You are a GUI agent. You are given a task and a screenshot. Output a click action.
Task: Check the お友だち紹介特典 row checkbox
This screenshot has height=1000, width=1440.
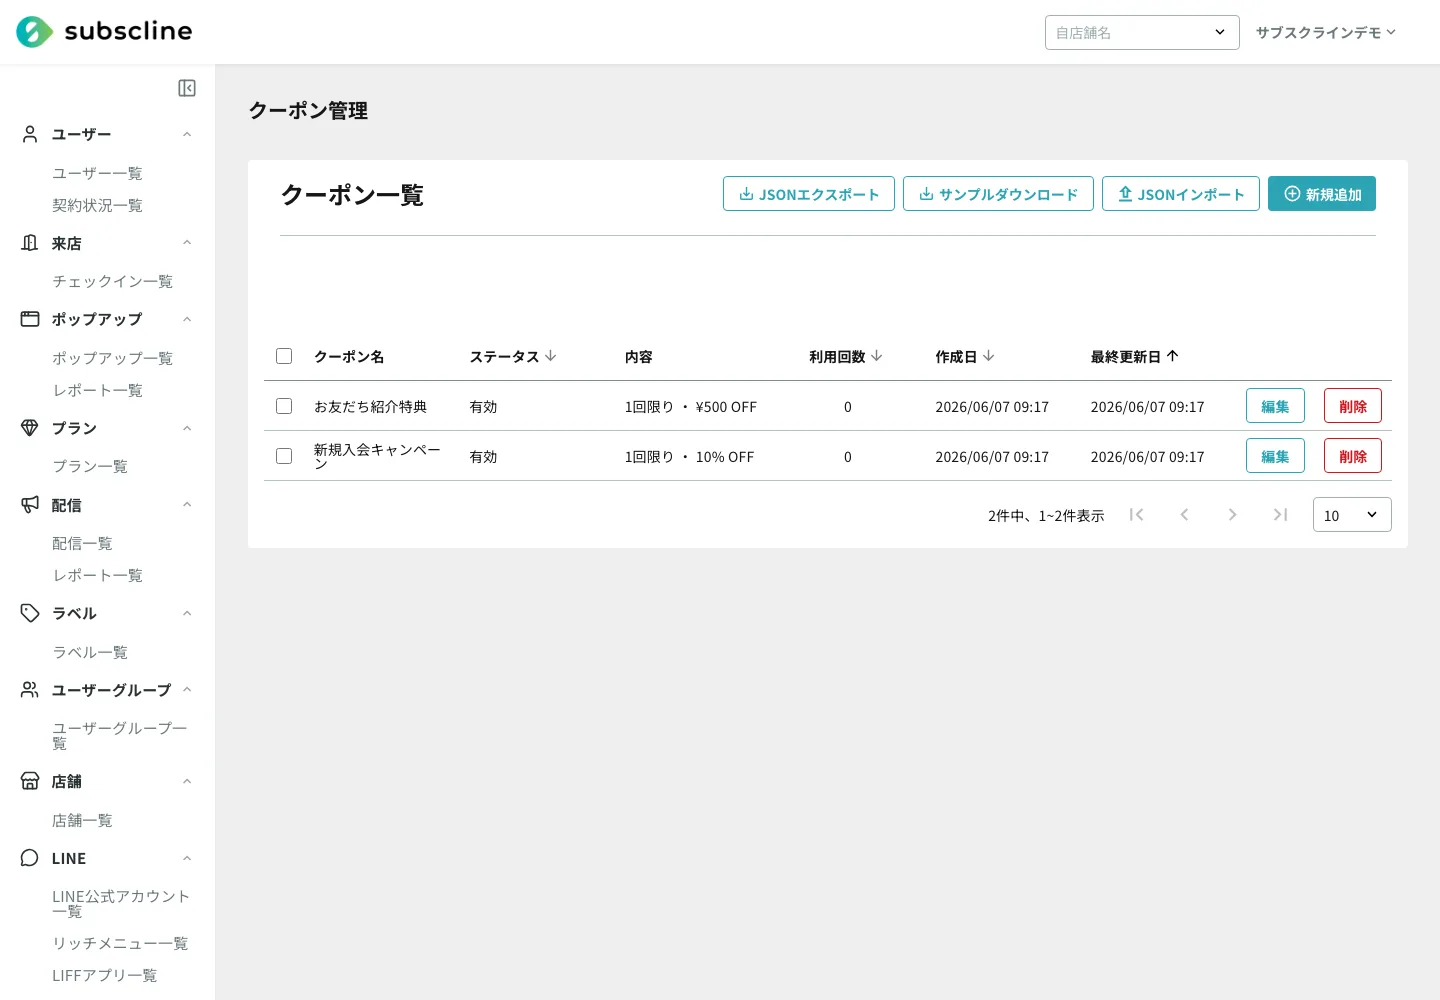click(284, 406)
